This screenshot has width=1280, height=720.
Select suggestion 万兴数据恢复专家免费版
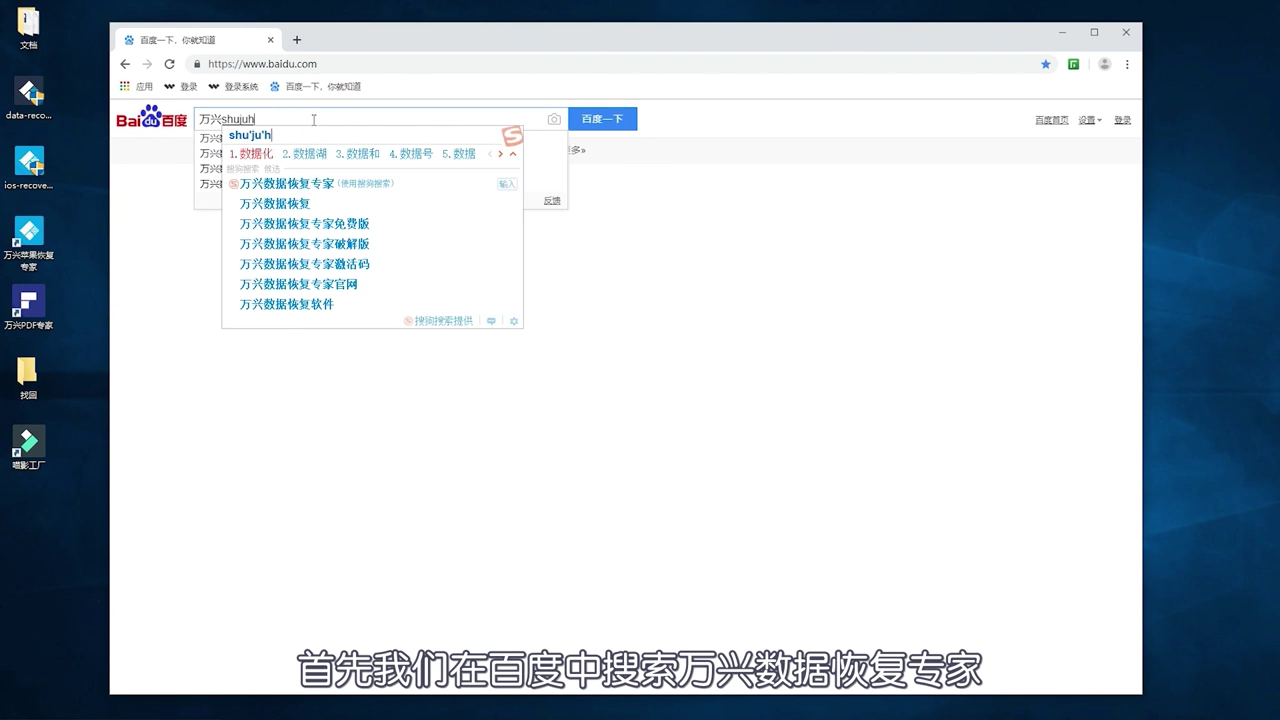click(305, 224)
